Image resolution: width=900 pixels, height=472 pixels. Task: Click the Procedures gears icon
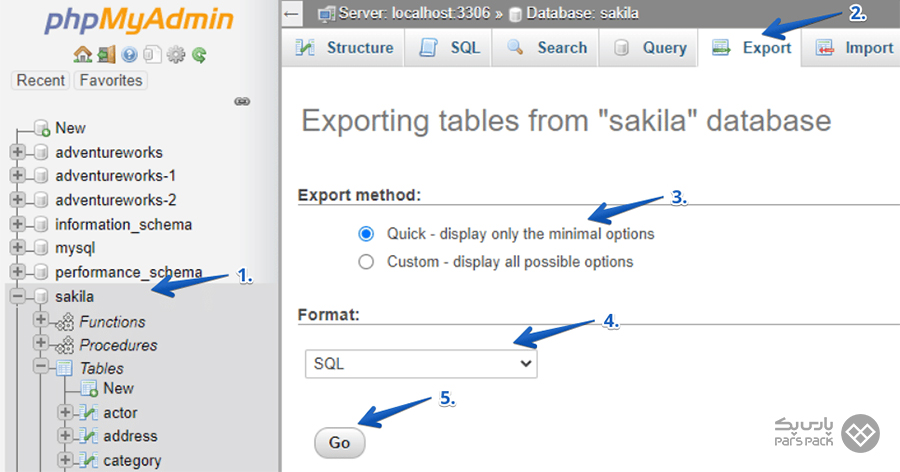point(66,345)
